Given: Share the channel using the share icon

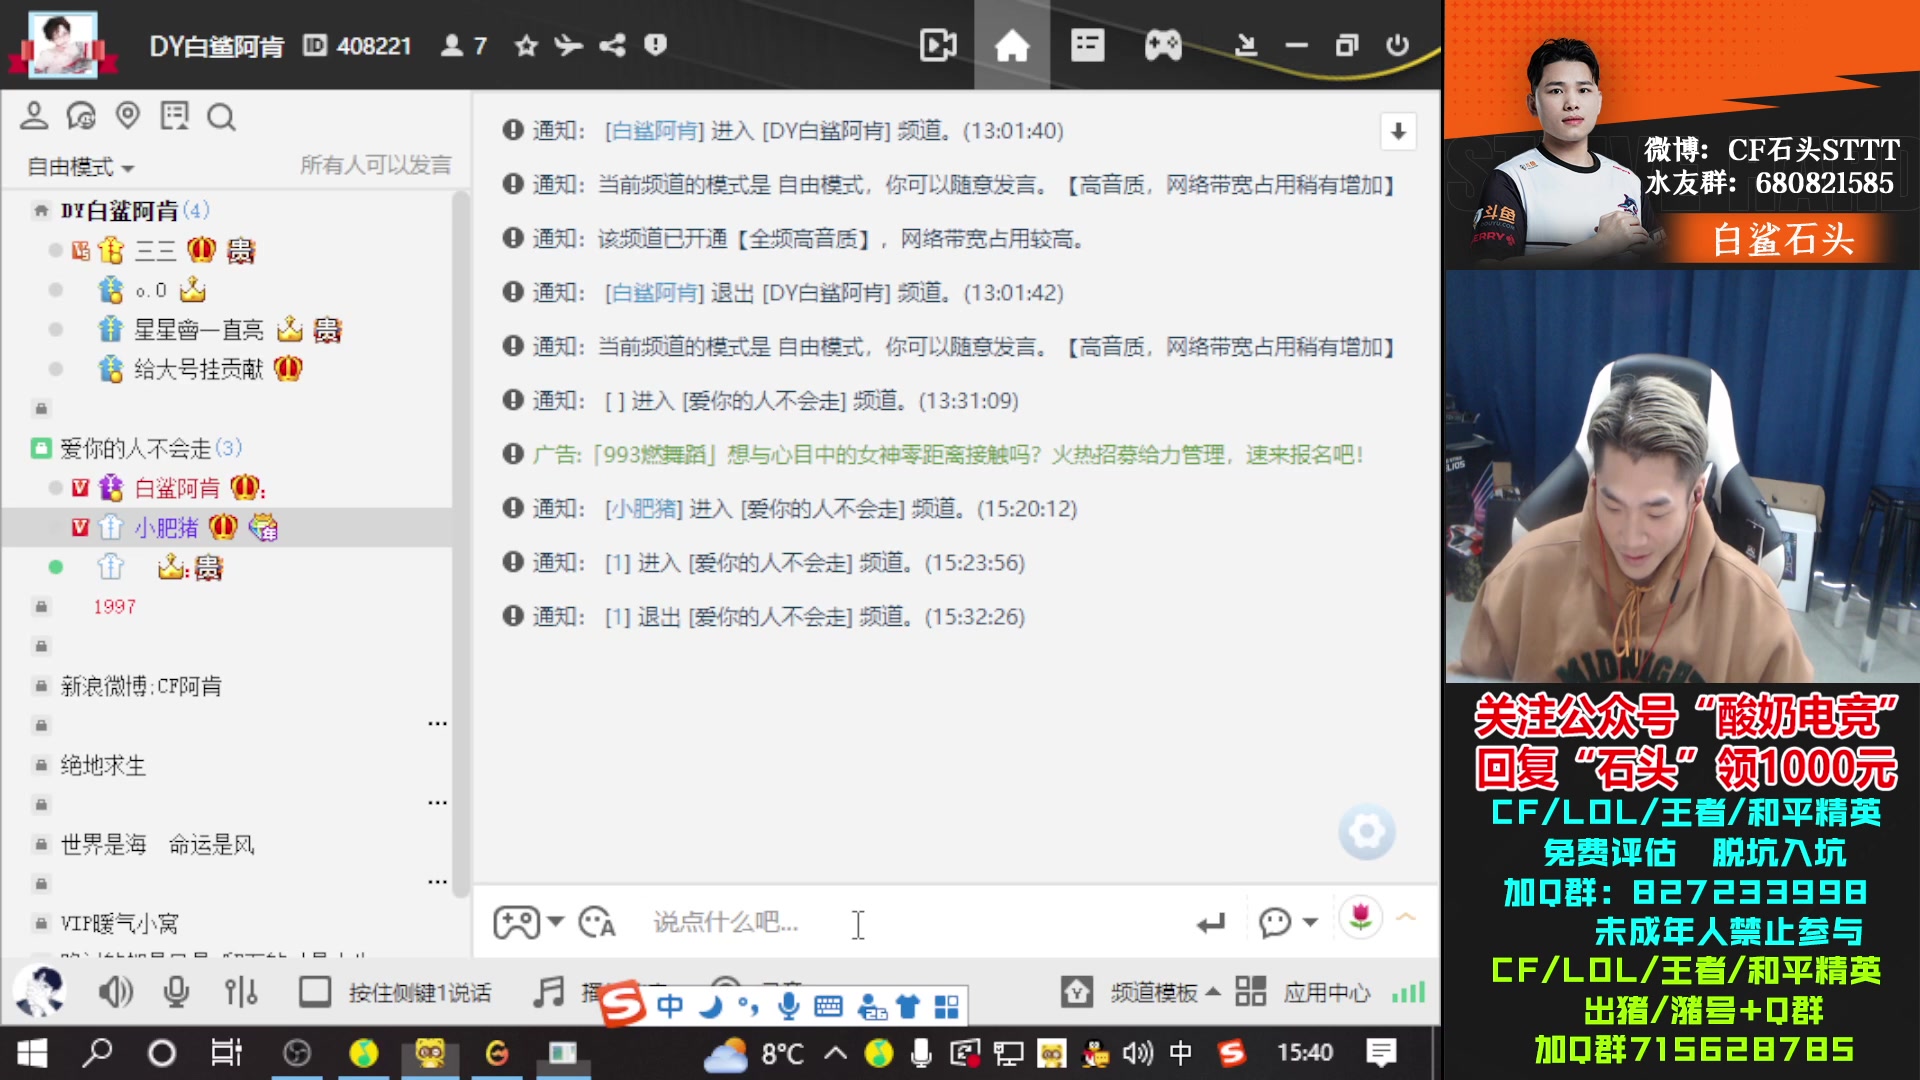Looking at the screenshot, I should pos(612,45).
